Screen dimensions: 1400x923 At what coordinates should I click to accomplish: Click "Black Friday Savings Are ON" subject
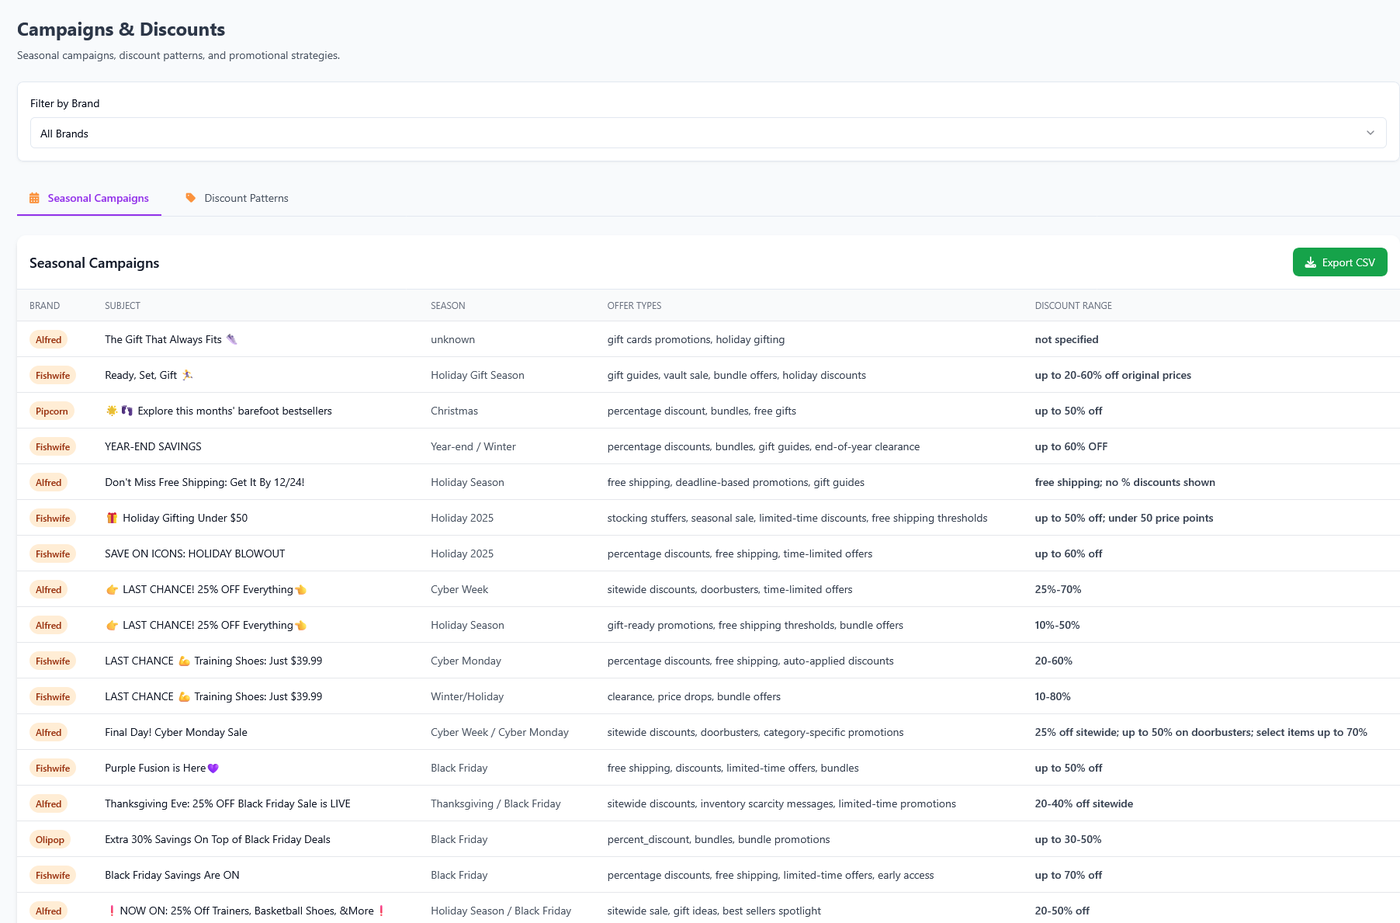click(172, 876)
